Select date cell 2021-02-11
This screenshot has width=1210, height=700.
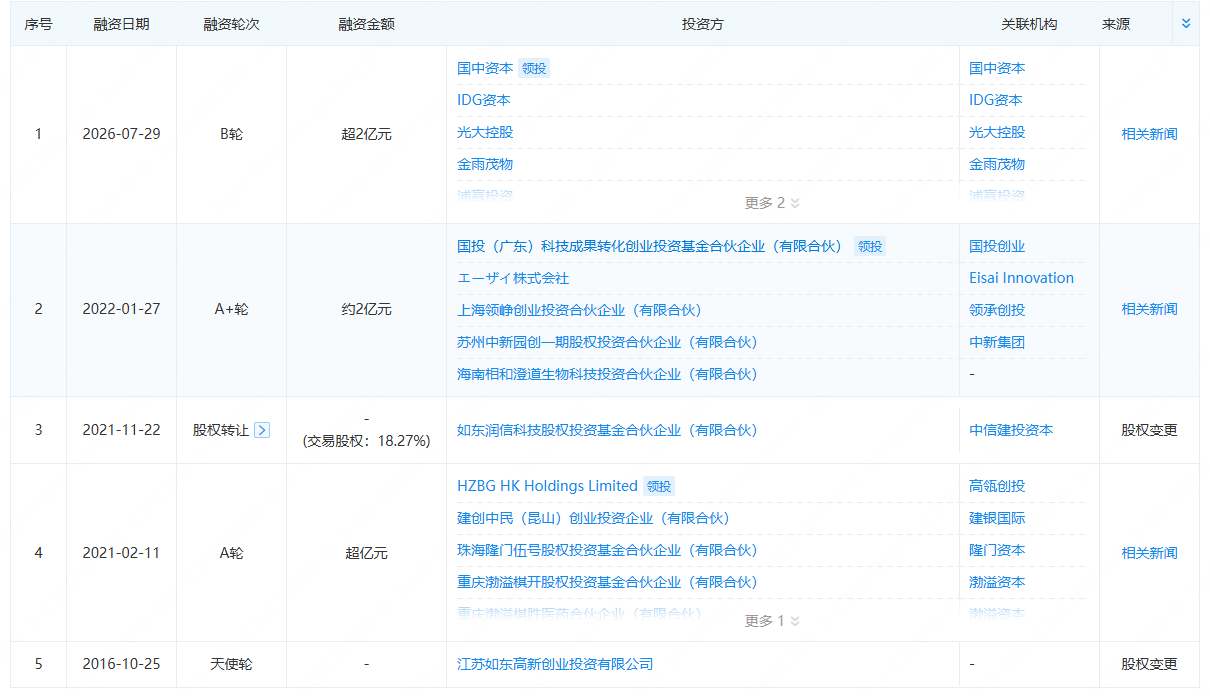coord(121,553)
